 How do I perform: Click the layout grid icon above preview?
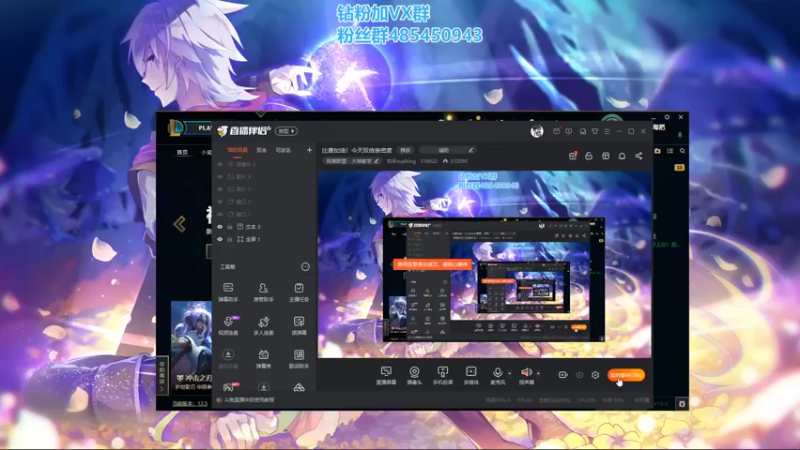(x=606, y=156)
